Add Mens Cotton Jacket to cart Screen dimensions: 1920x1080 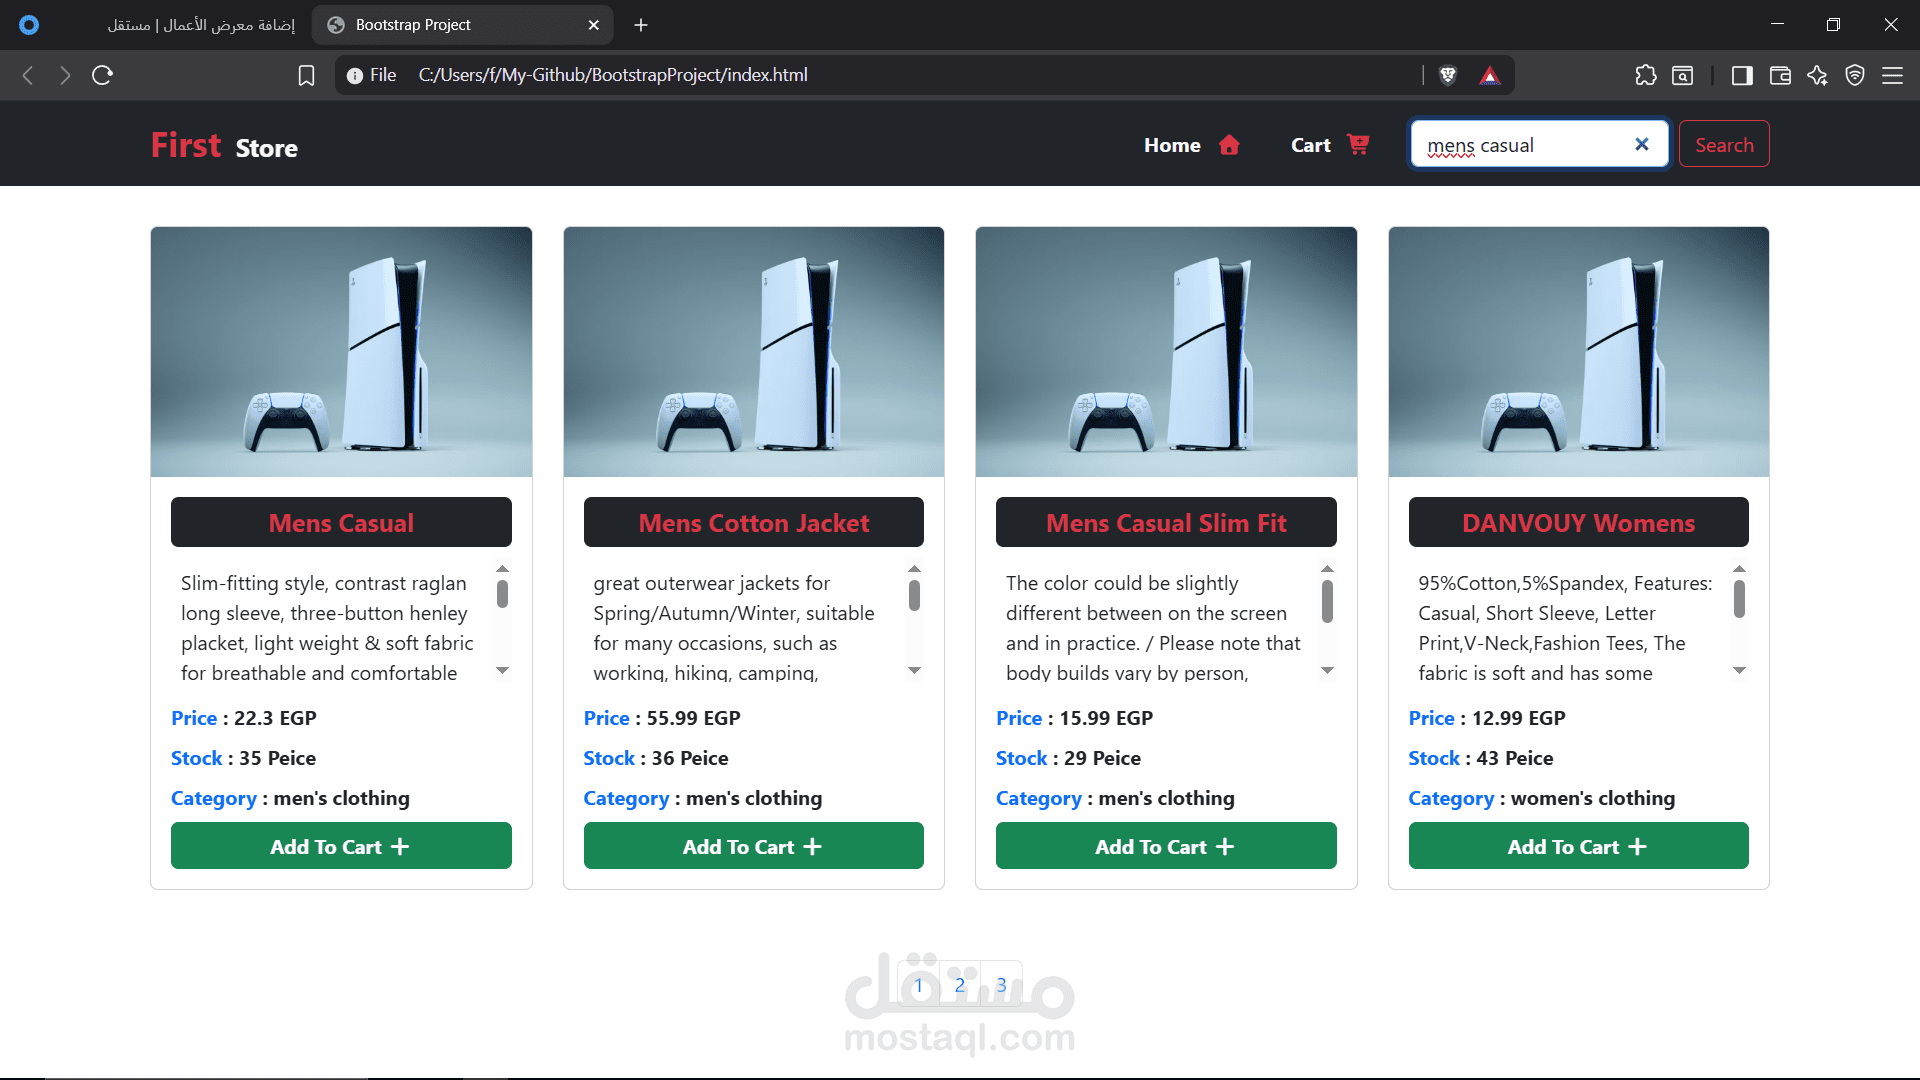753,846
